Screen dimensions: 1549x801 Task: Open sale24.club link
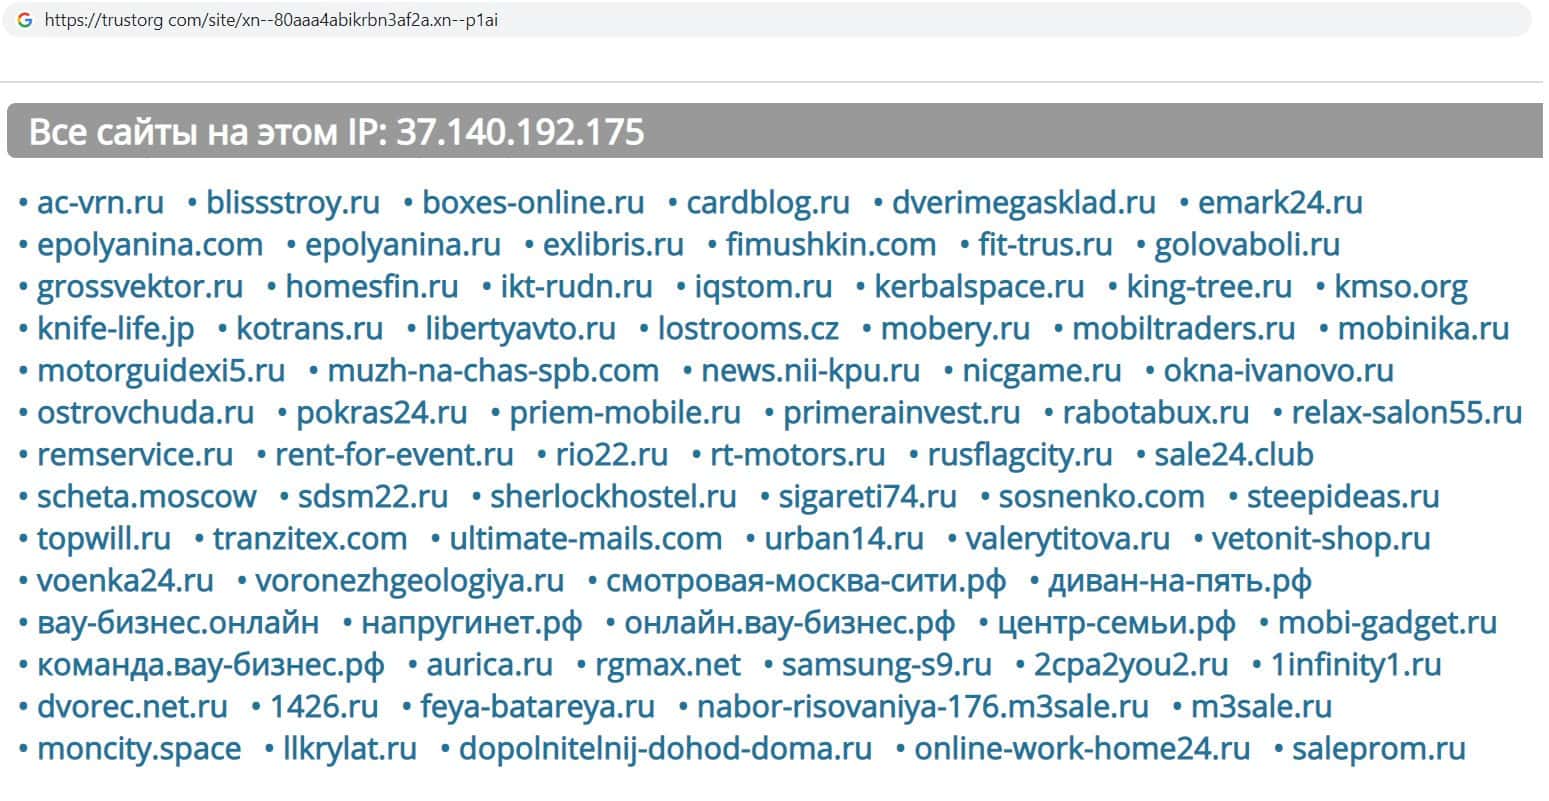pos(1234,455)
